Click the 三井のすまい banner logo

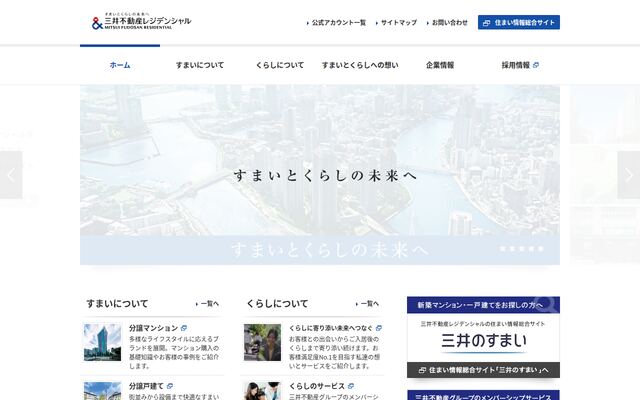click(484, 340)
